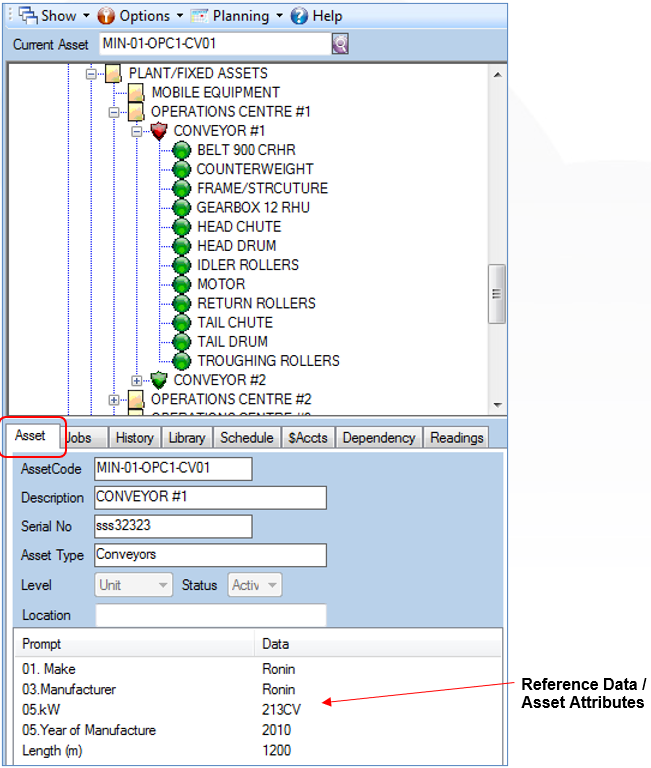
Task: Click the Serial No field
Action: [x=173, y=527]
